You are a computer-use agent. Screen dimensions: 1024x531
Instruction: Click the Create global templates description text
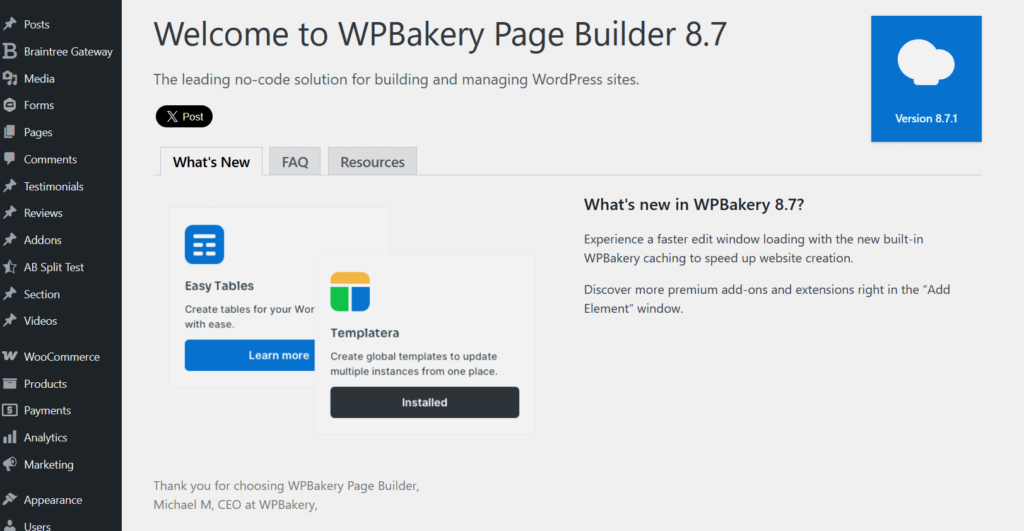click(x=414, y=364)
